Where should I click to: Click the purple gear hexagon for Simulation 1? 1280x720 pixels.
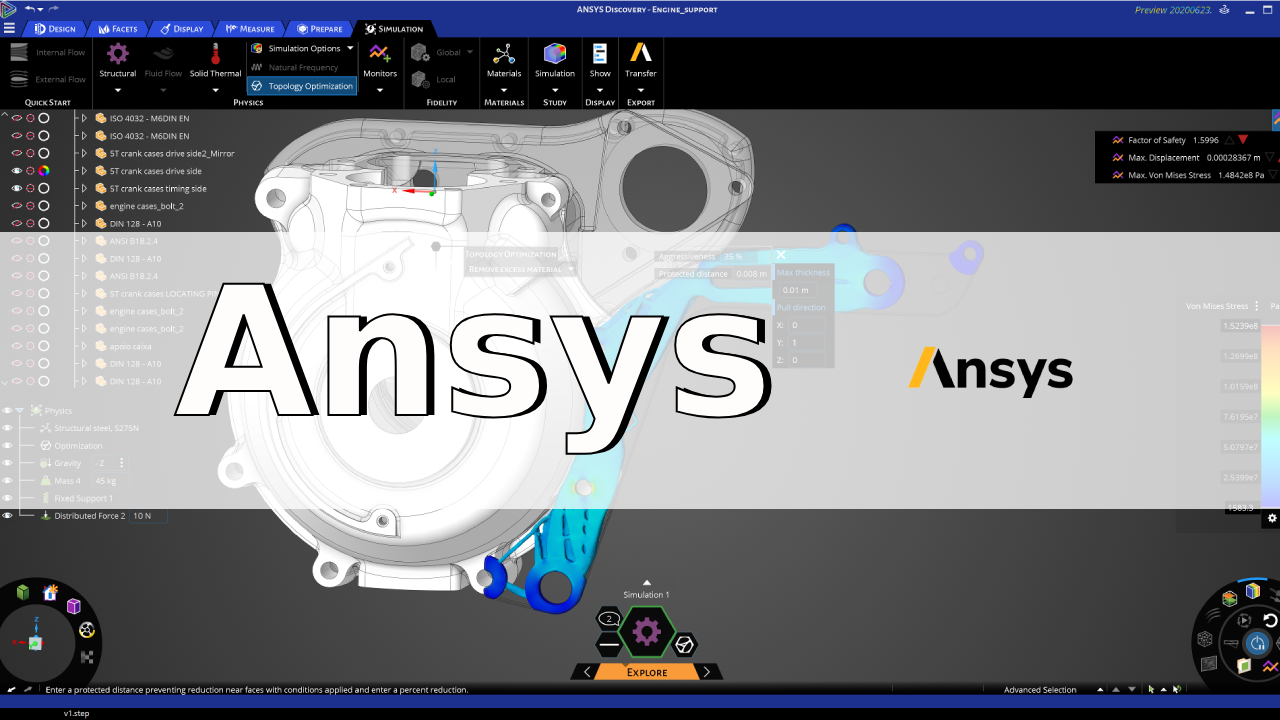coord(647,631)
